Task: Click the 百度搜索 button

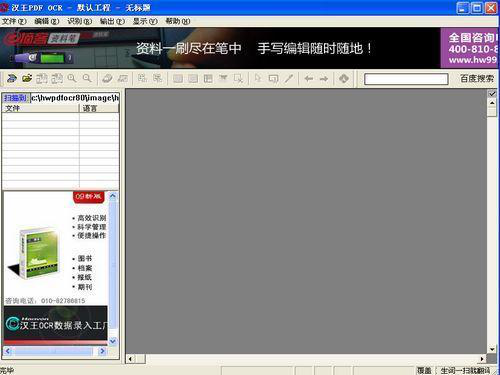Action: [477, 79]
